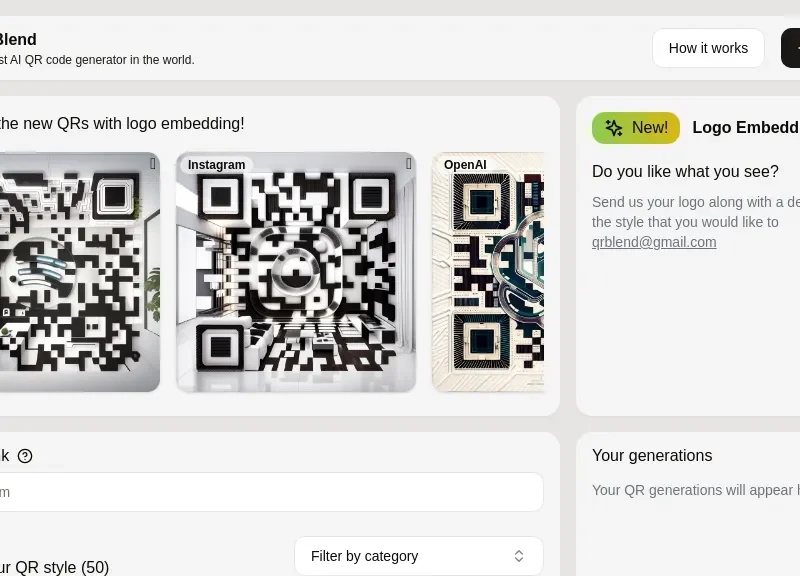Open the Filter by category dropdown

(x=418, y=556)
